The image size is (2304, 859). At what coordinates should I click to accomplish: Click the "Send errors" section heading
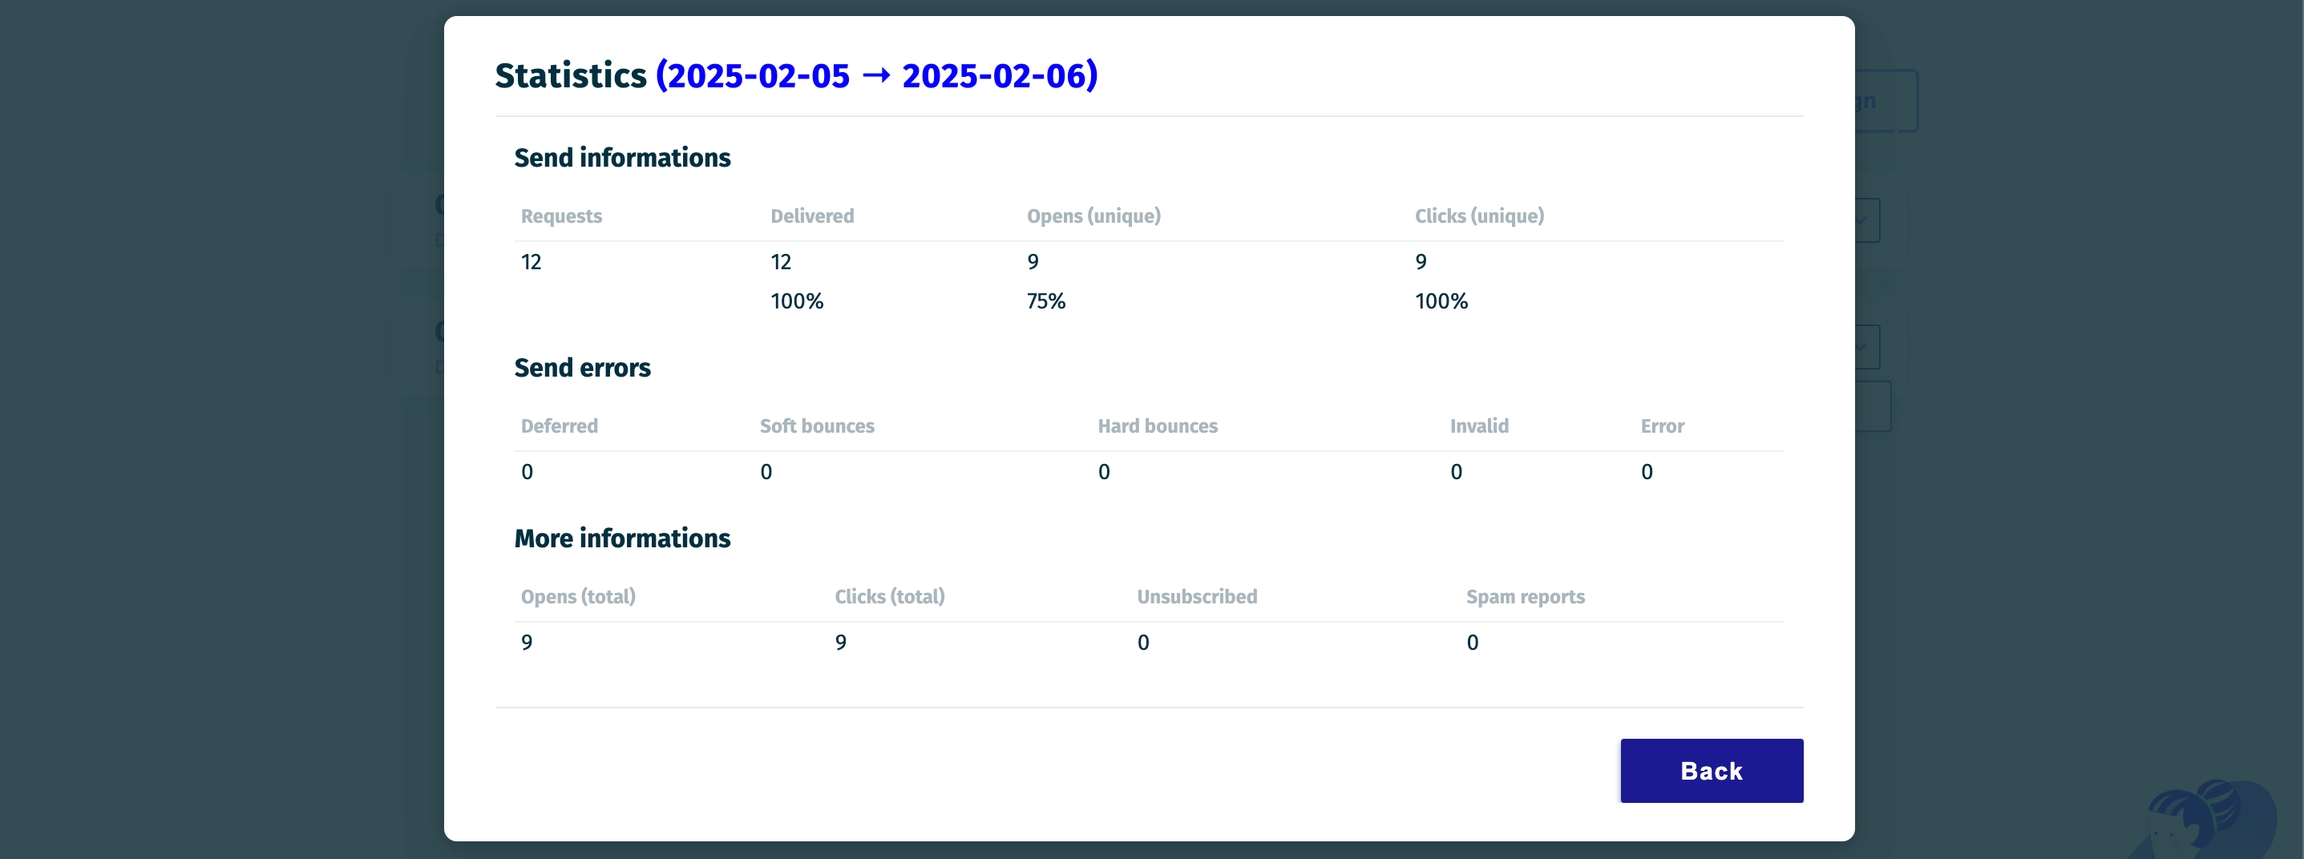coord(582,368)
